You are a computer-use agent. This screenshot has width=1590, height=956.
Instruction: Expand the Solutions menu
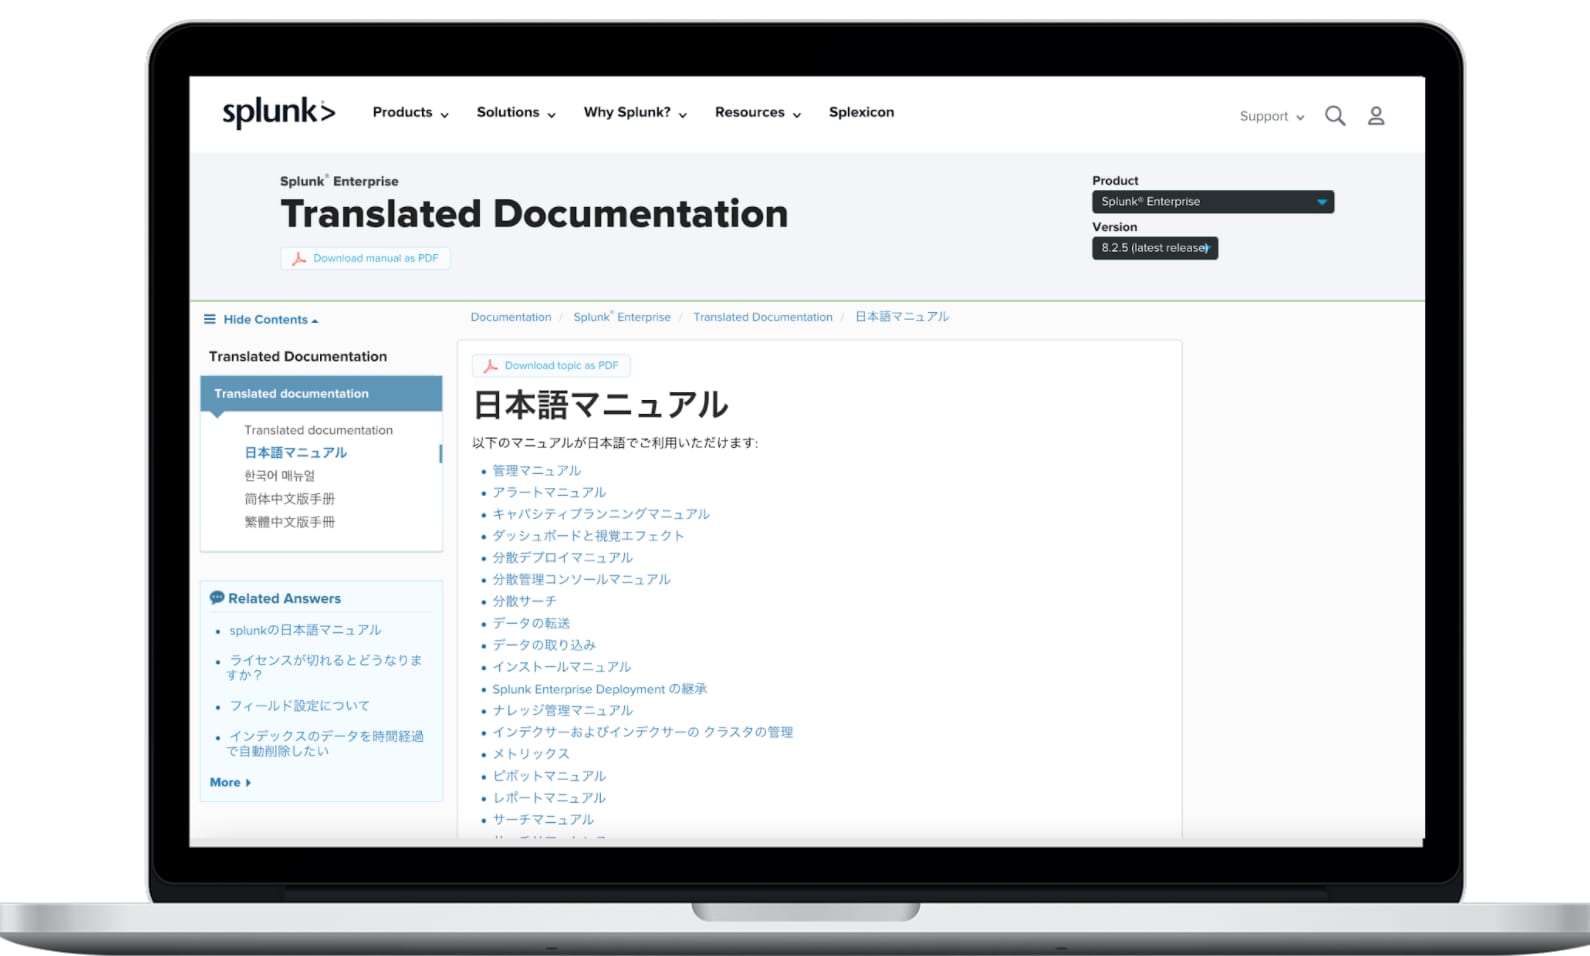516,112
